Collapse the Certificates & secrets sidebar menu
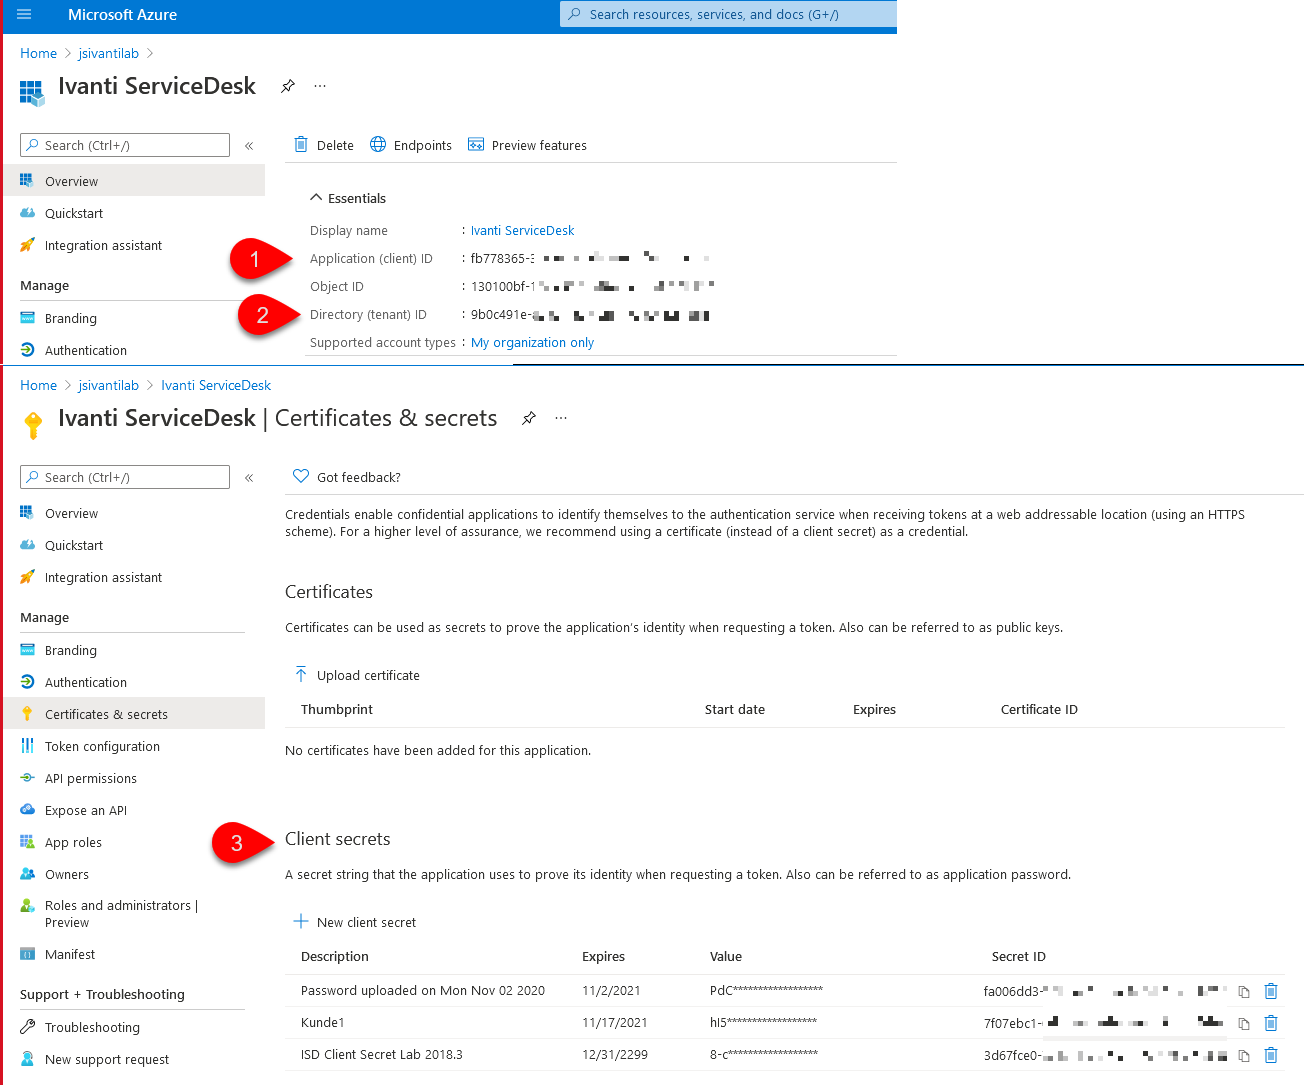 249,478
